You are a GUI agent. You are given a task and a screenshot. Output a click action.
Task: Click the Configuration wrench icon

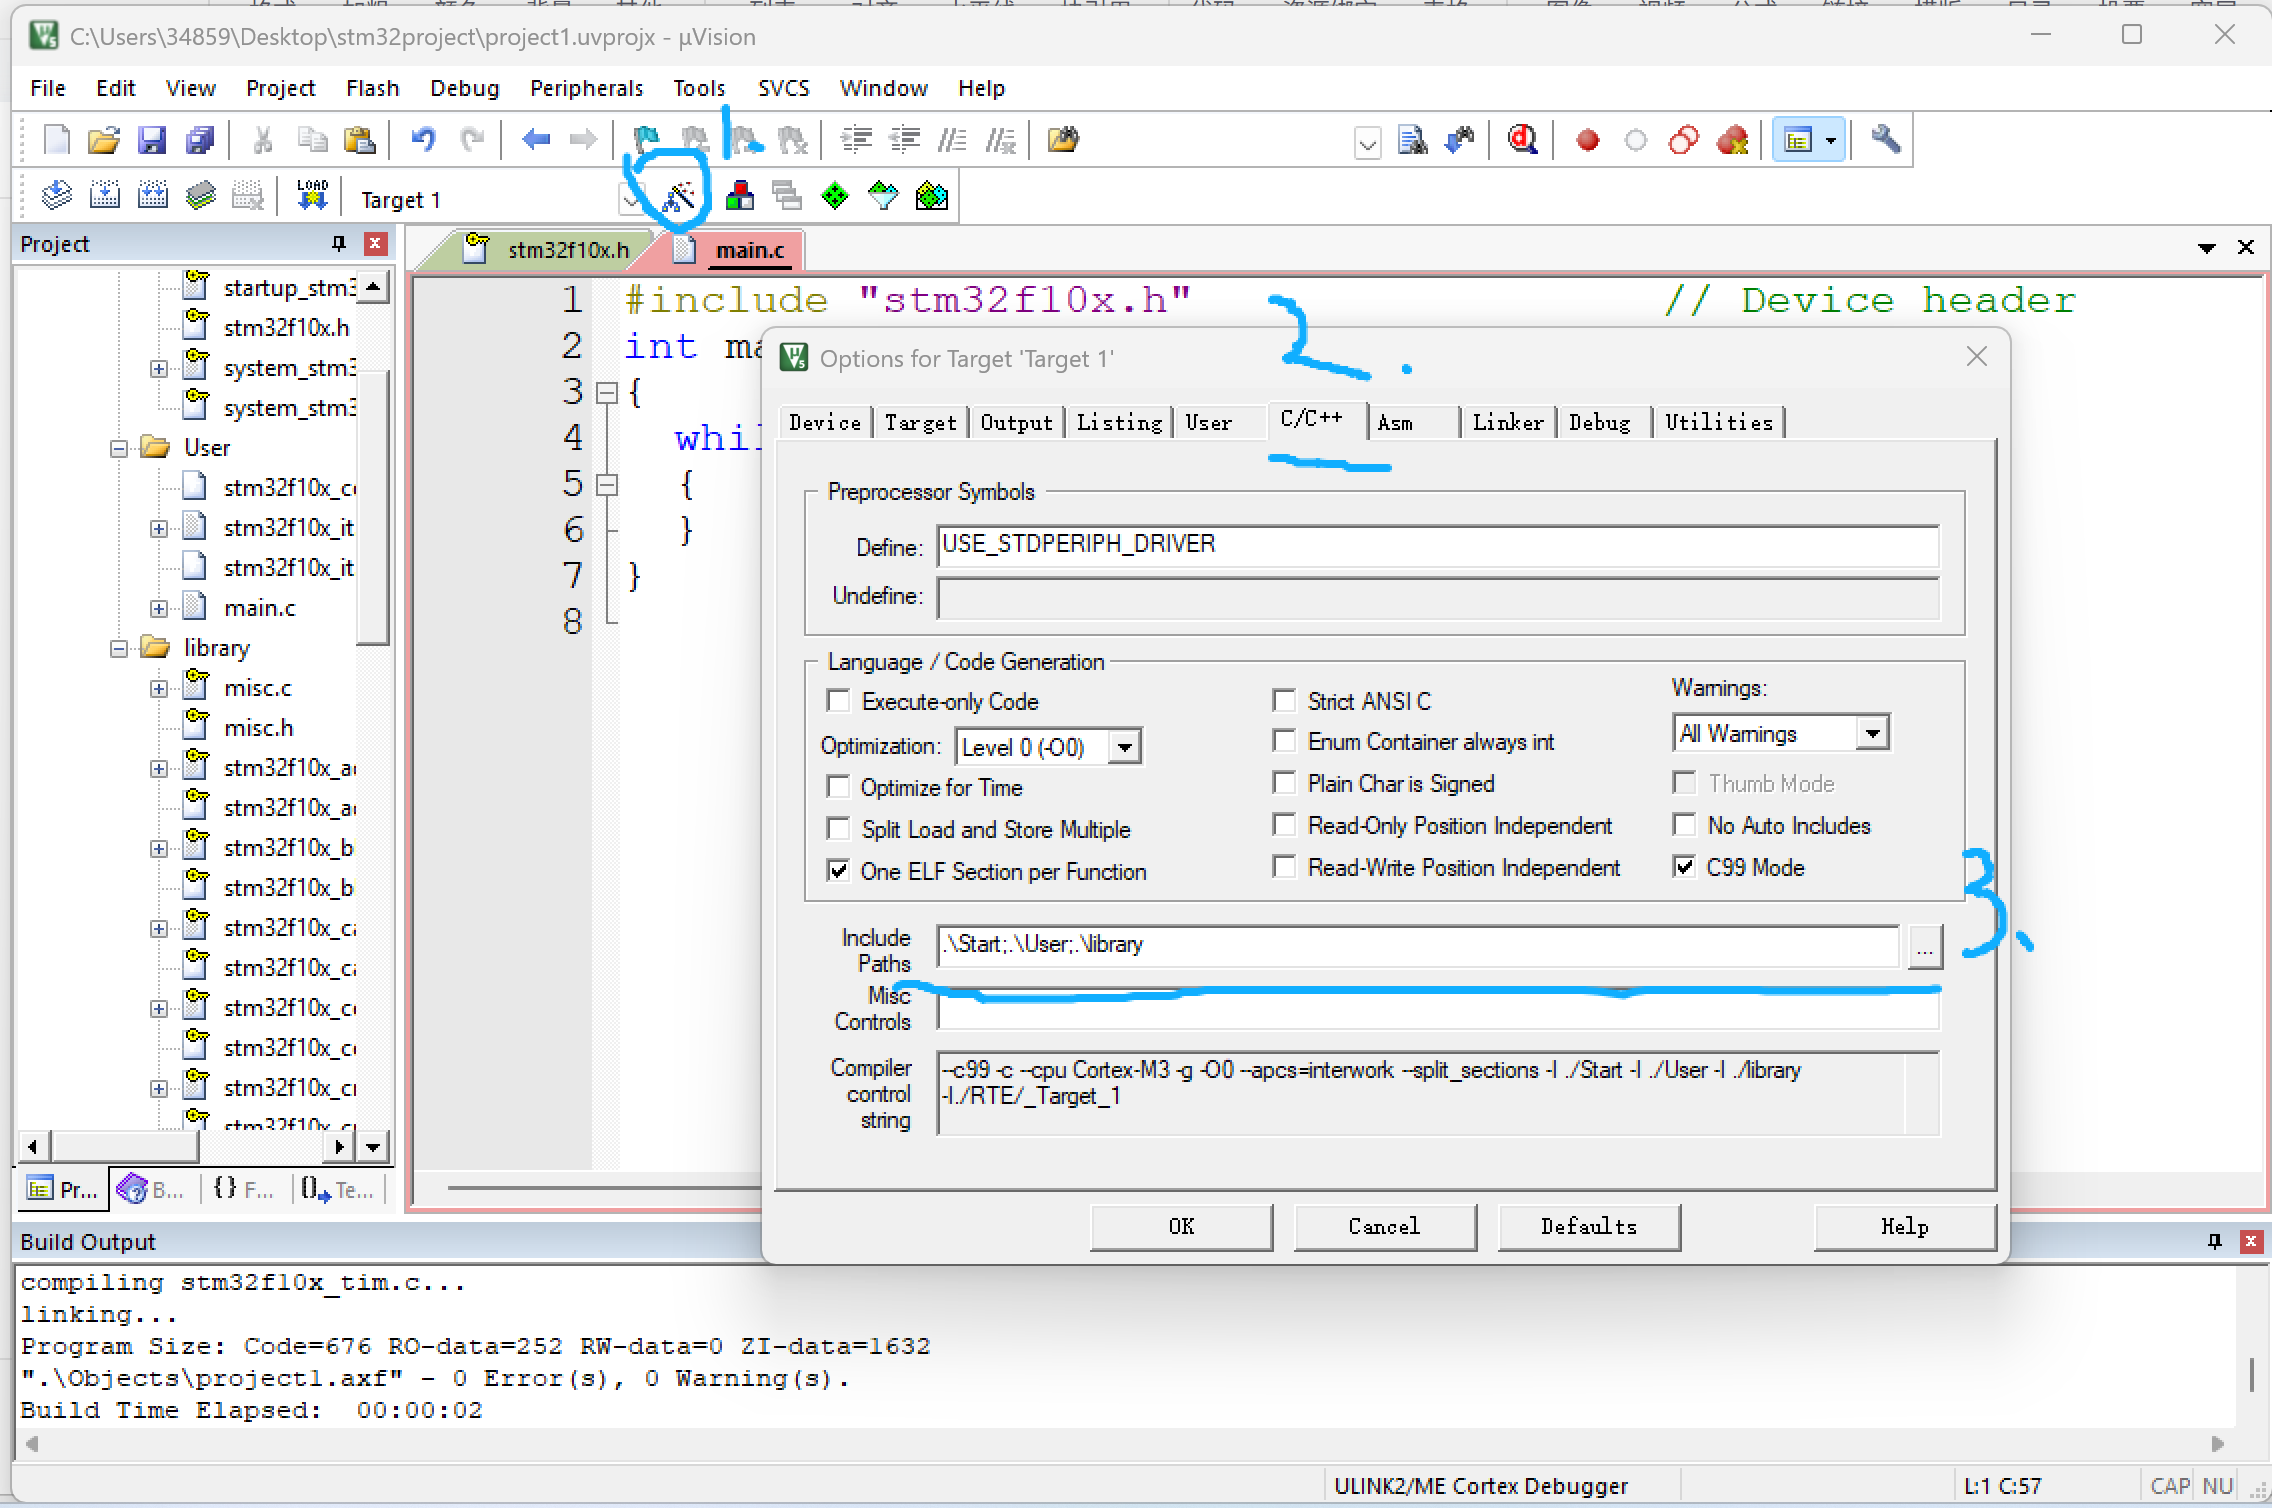[x=1885, y=140]
